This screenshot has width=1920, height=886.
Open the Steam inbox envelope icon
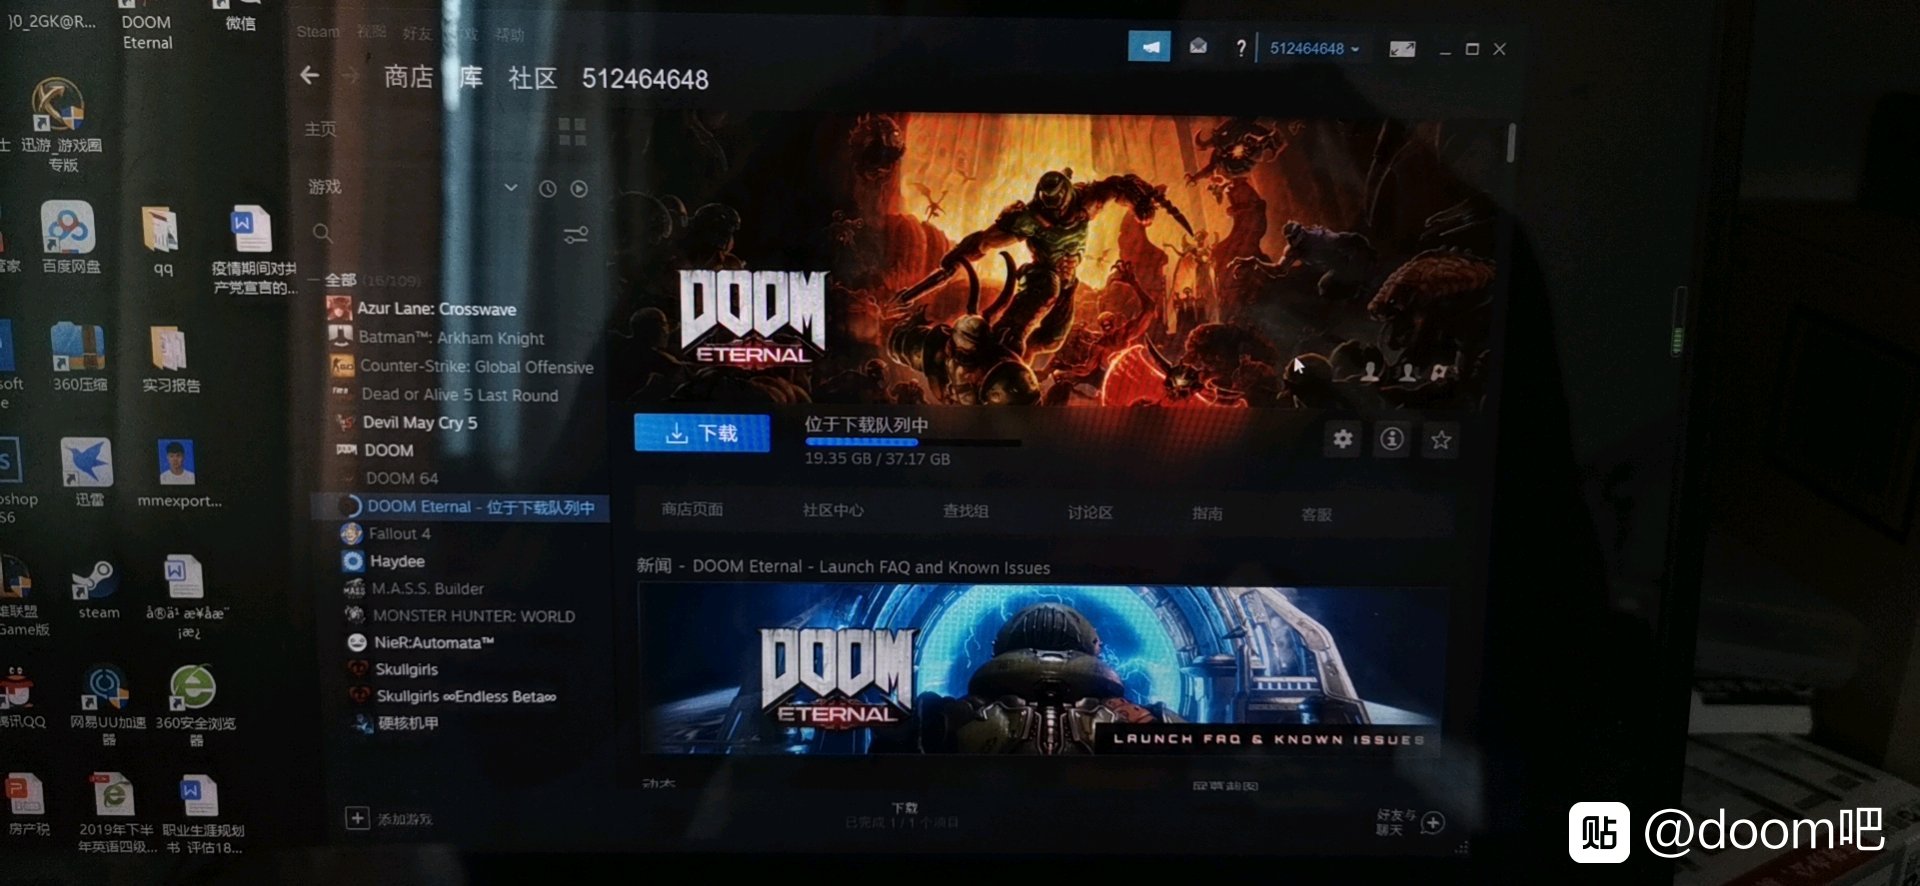[x=1198, y=46]
